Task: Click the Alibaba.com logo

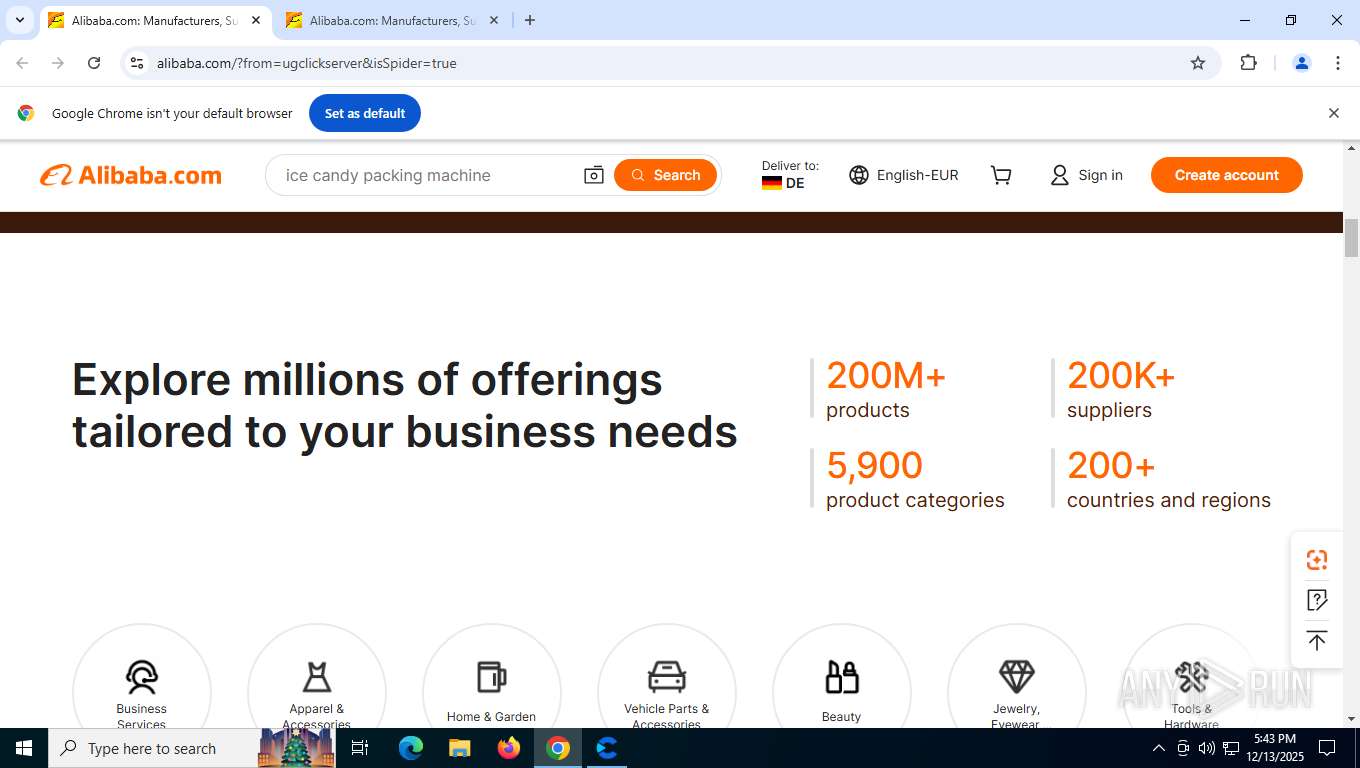Action: pos(131,175)
